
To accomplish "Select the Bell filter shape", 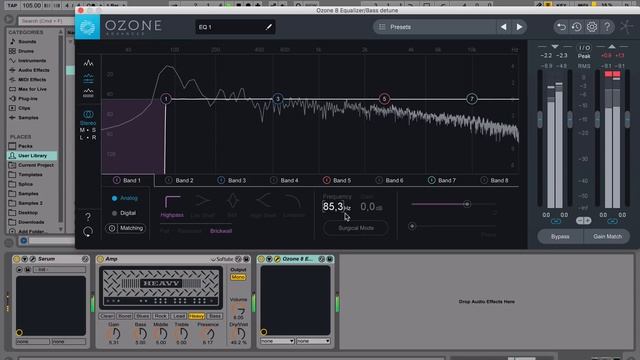I will tap(232, 206).
